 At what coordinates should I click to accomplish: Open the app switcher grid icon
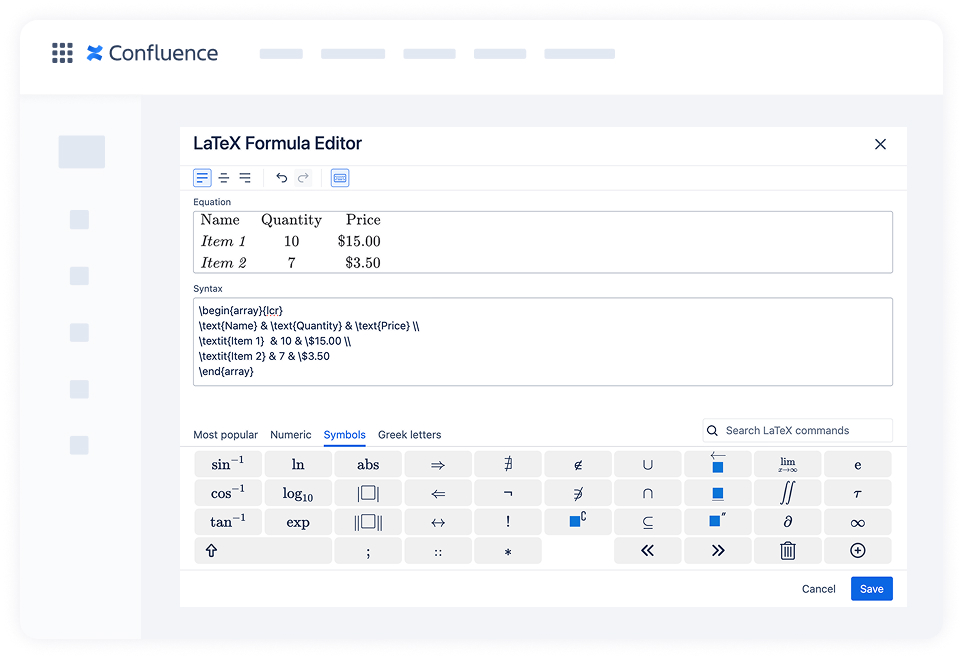62,53
